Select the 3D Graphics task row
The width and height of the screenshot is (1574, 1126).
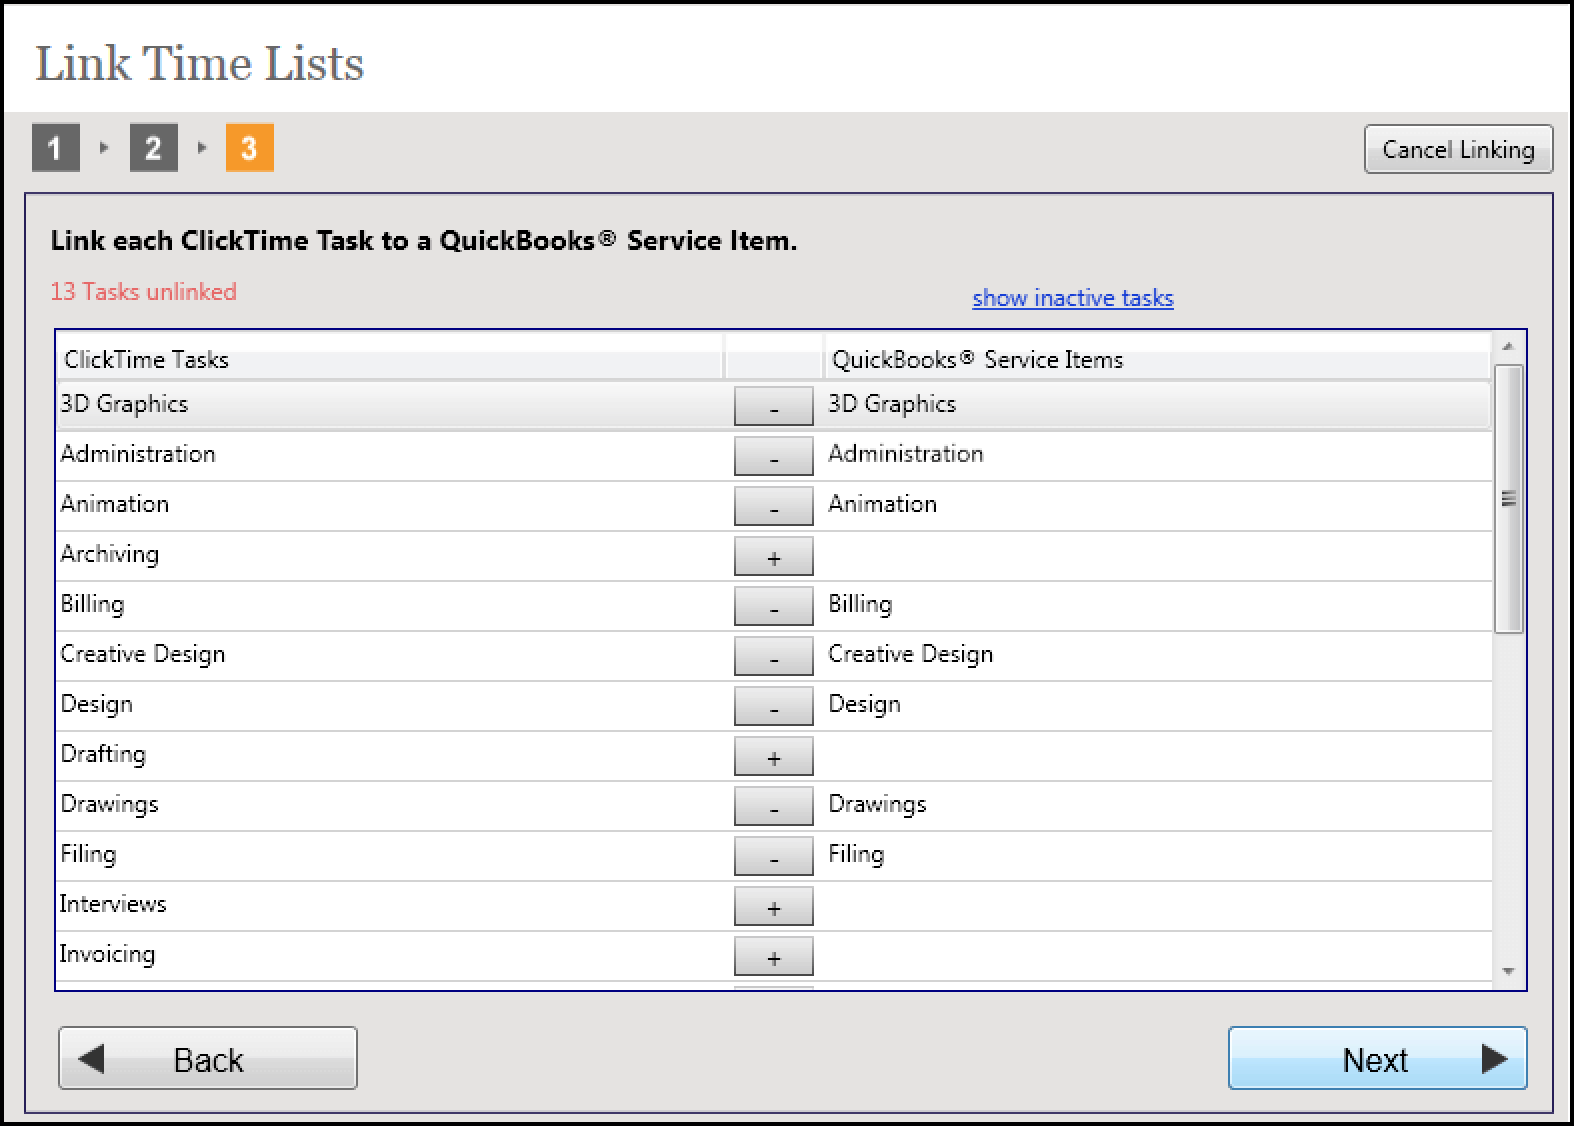point(773,405)
